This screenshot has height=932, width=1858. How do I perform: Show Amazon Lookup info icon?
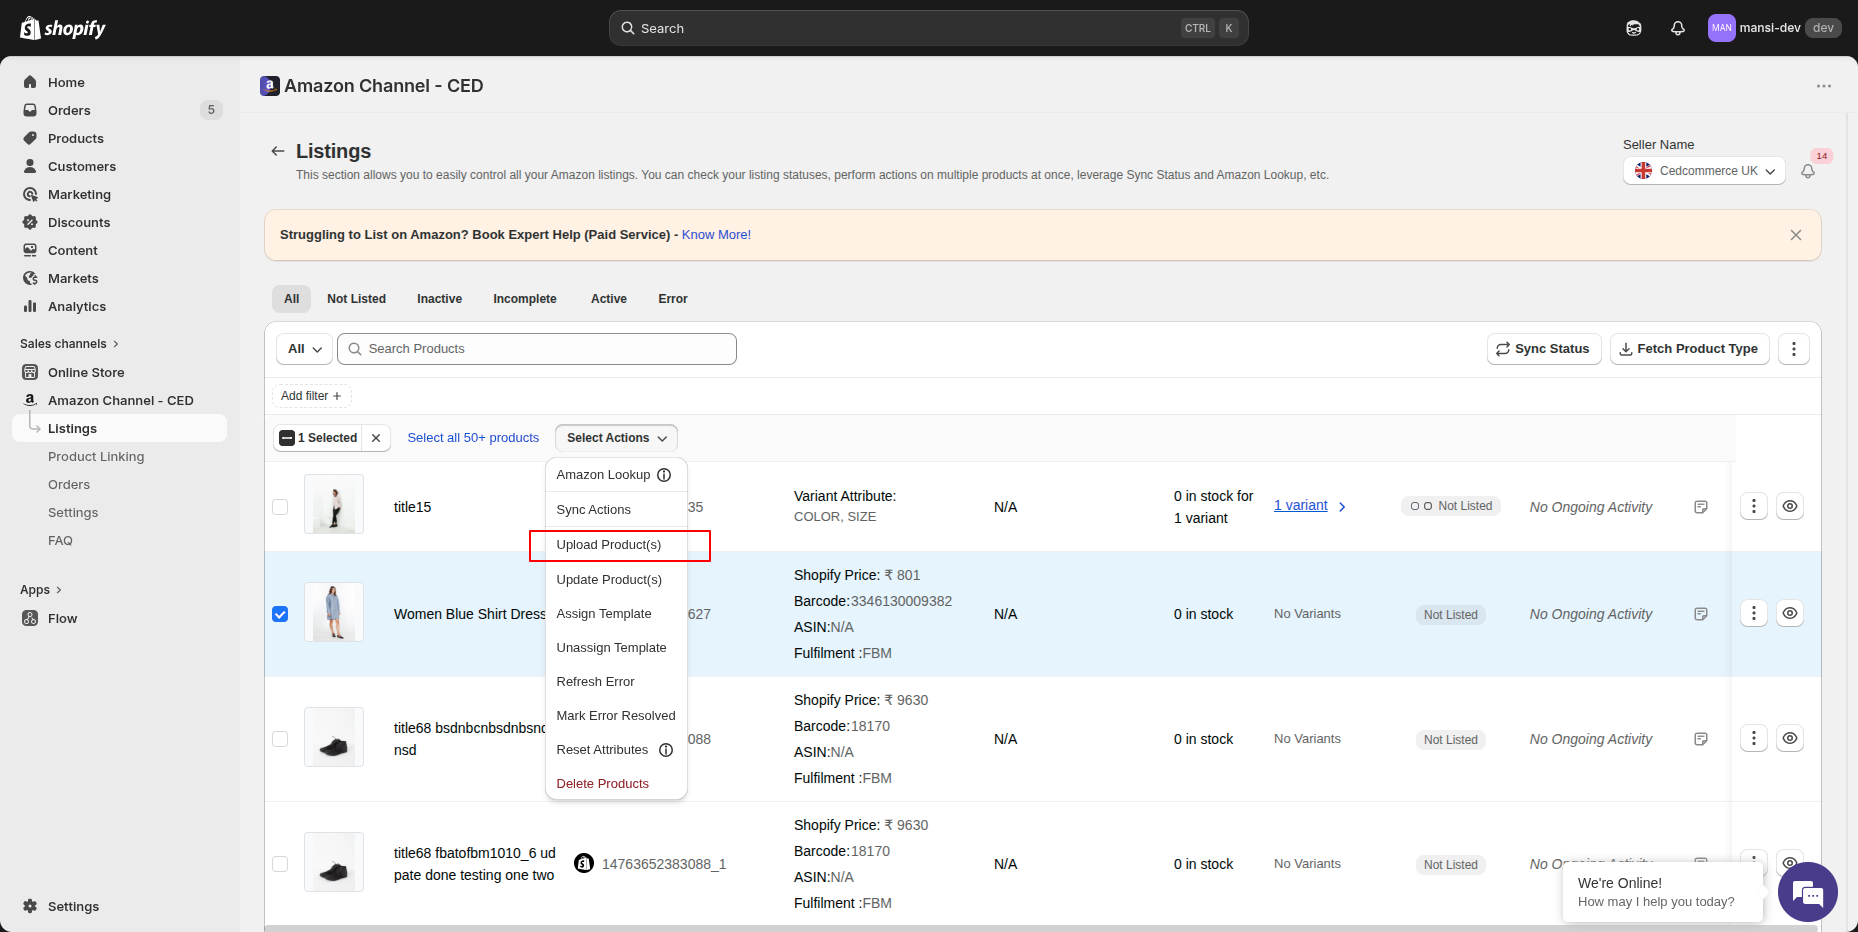click(664, 475)
